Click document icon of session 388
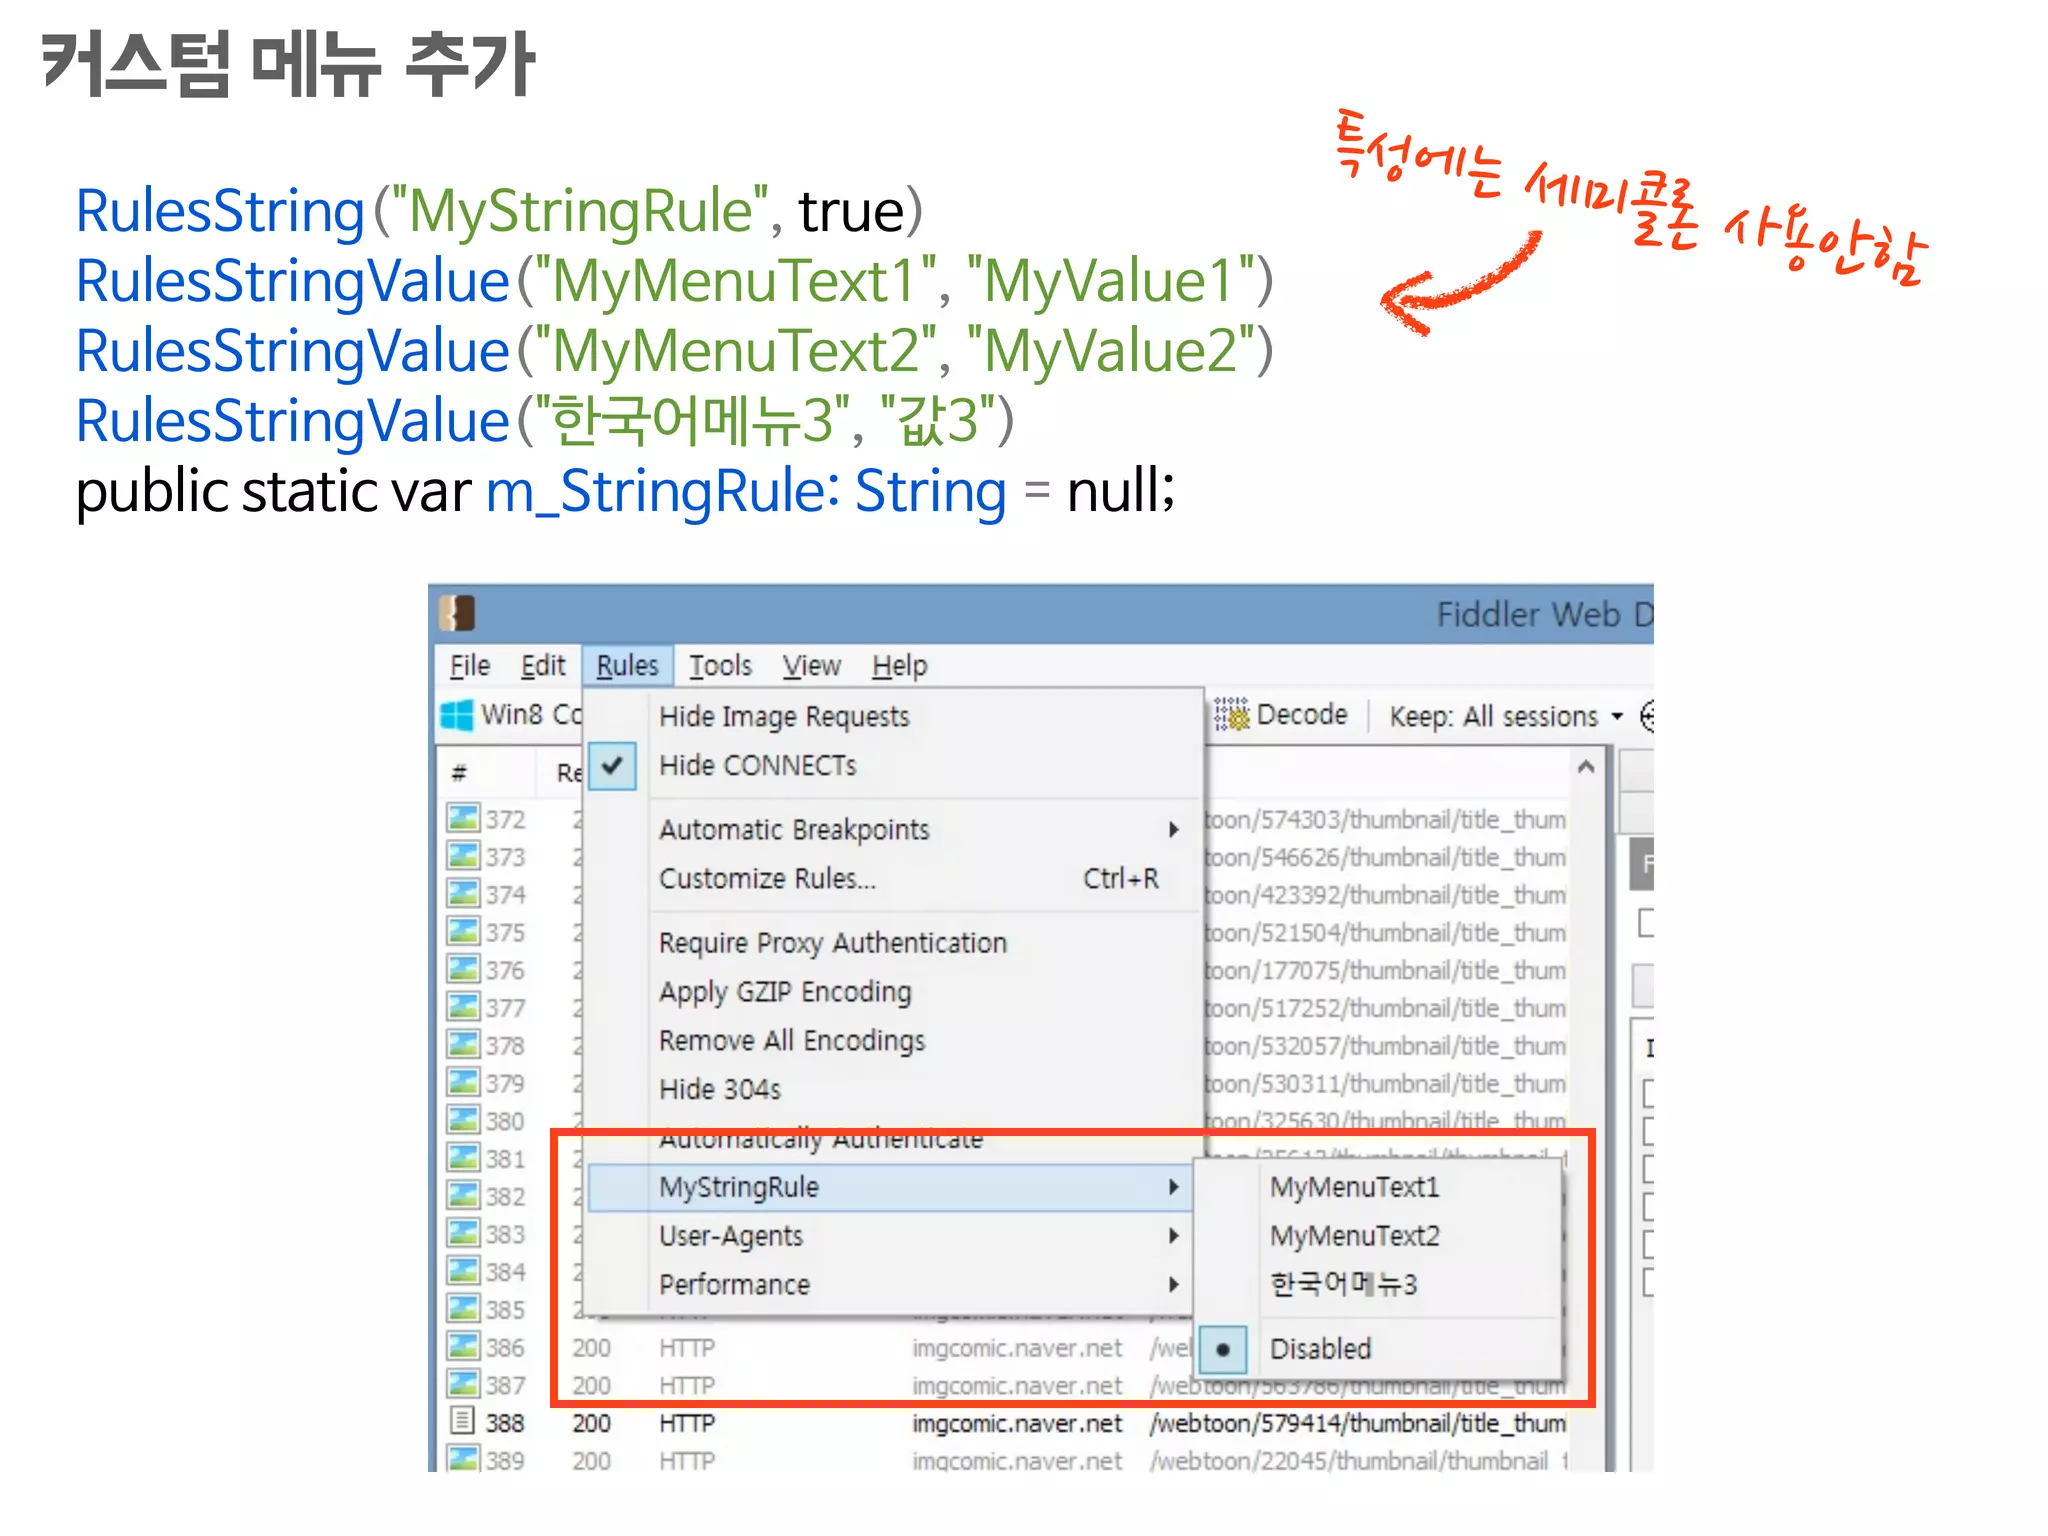The height and width of the screenshot is (1536, 2048). tap(462, 1421)
